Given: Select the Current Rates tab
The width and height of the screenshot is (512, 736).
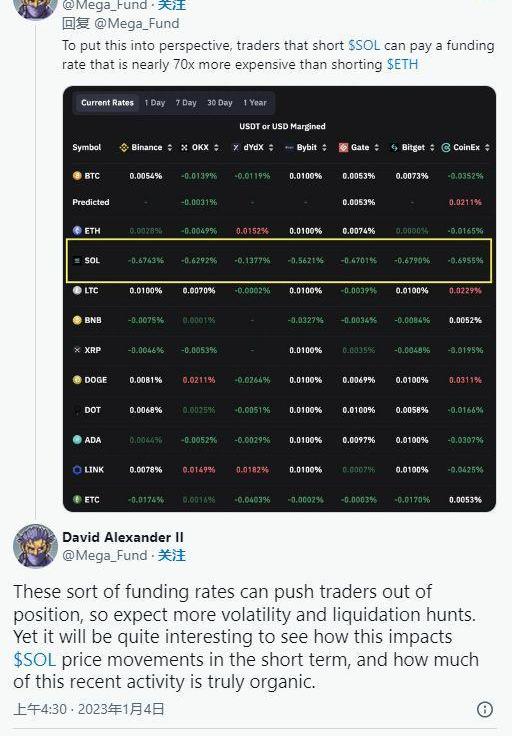Looking at the screenshot, I should click(107, 103).
